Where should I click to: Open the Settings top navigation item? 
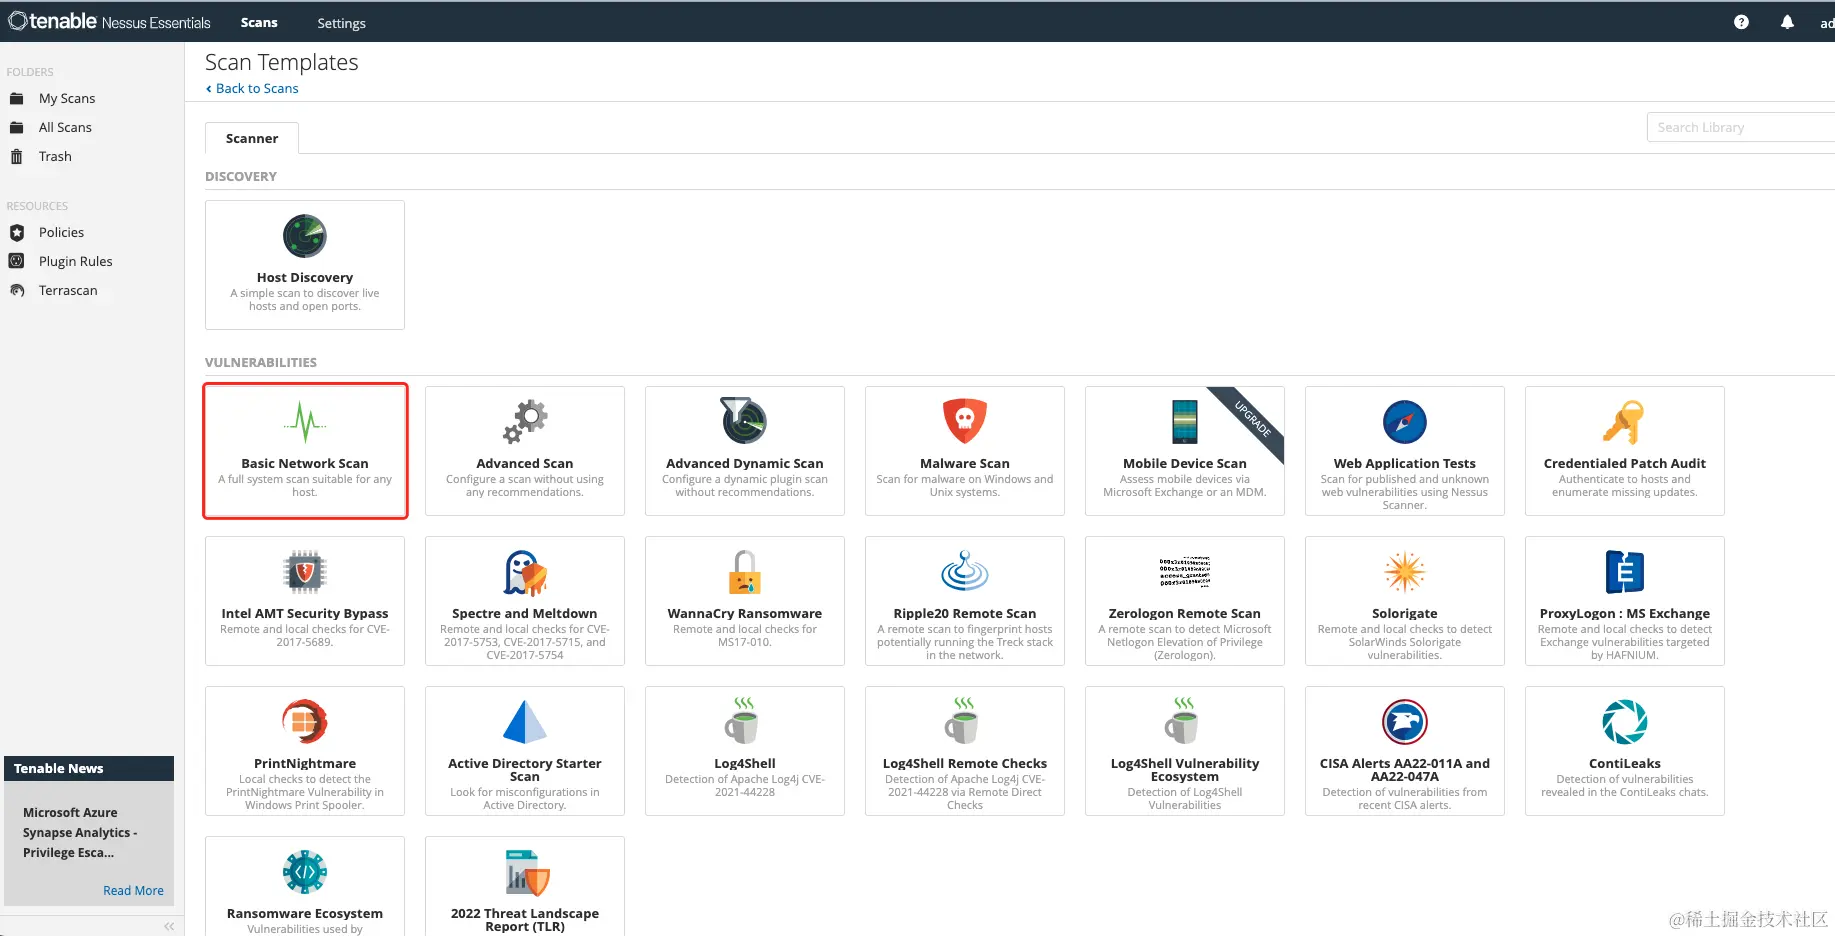[341, 23]
